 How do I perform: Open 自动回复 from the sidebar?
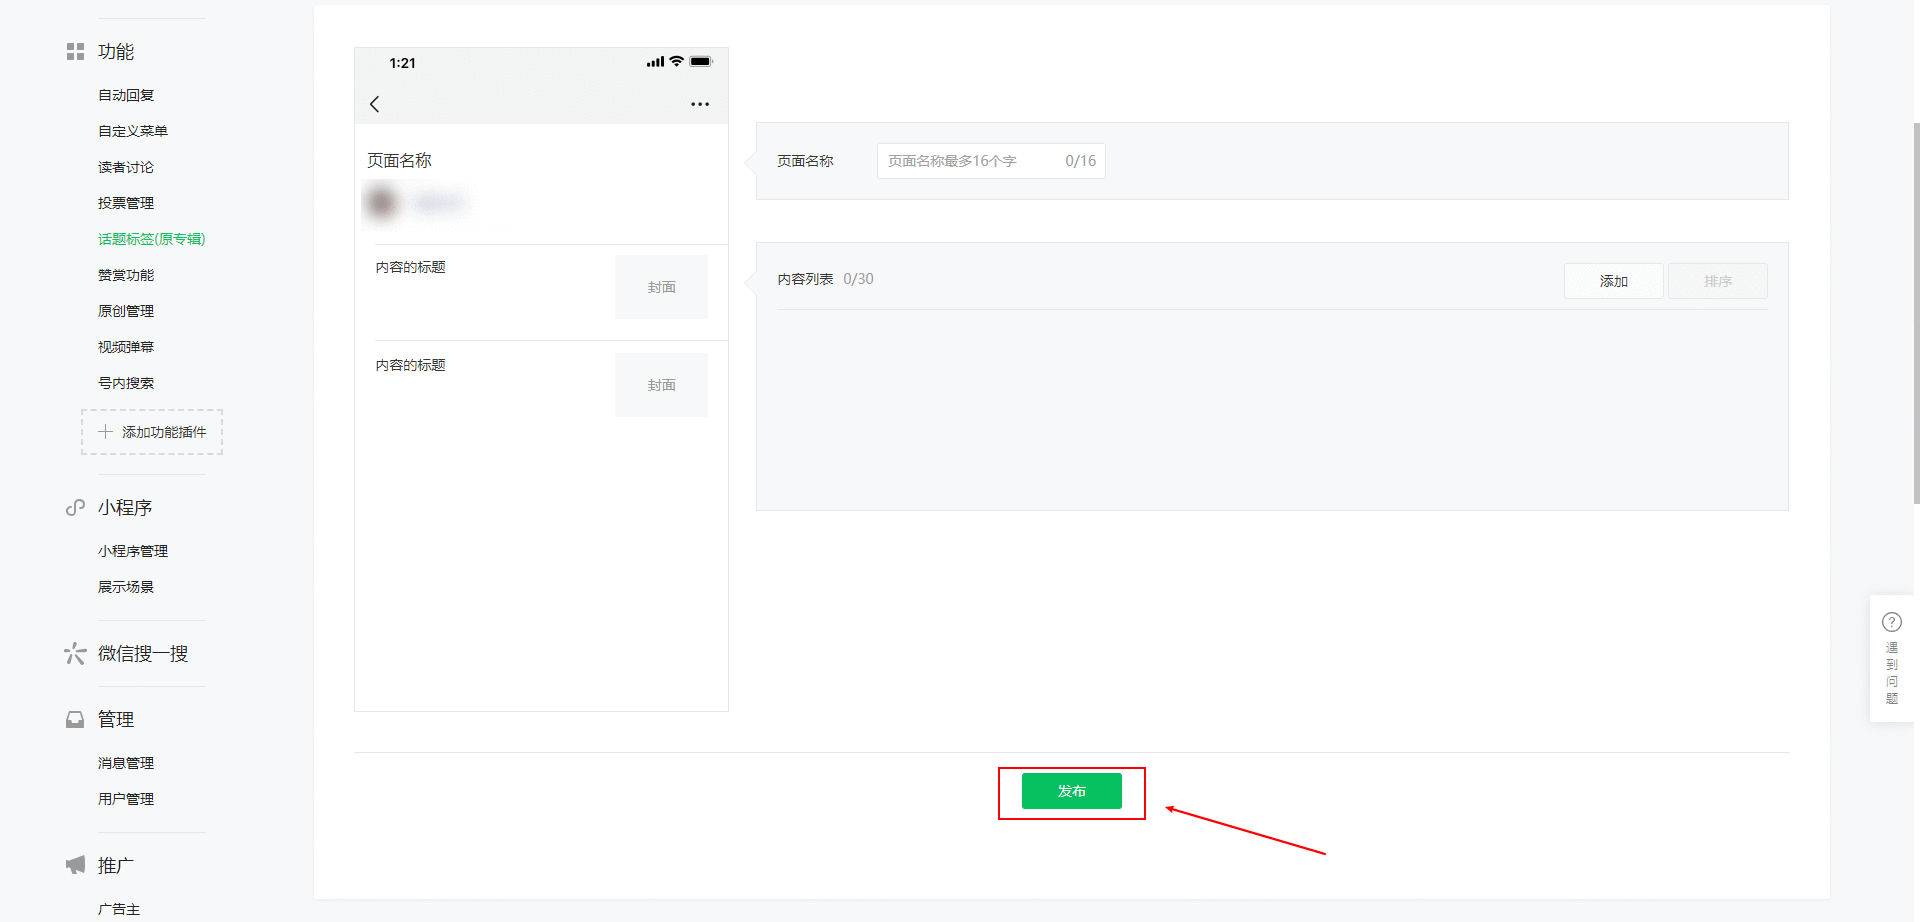125,95
